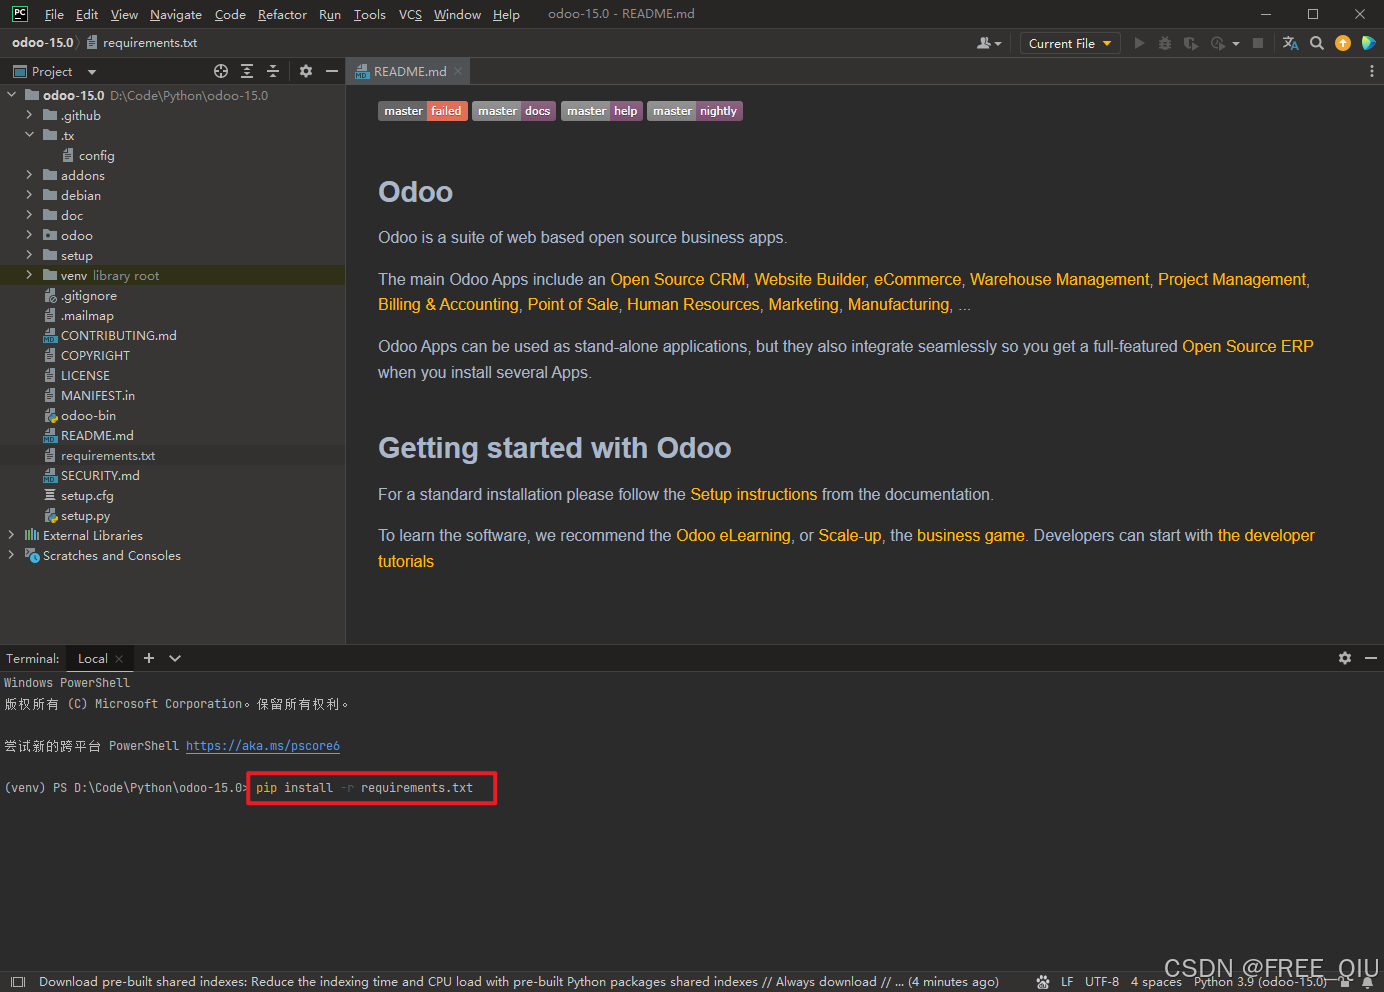Click the Baidu paw status bar icon
Viewport: 1384px width, 992px height.
coord(1043,982)
